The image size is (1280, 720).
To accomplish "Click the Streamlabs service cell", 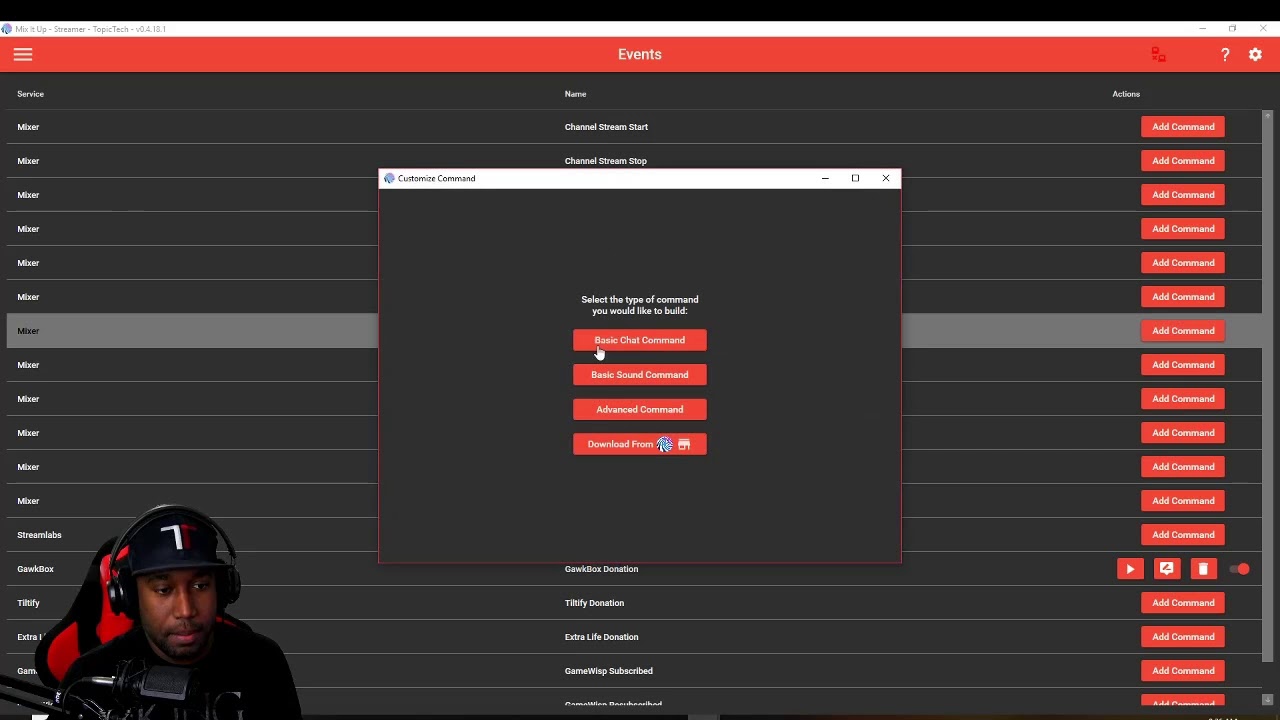I will 39,535.
